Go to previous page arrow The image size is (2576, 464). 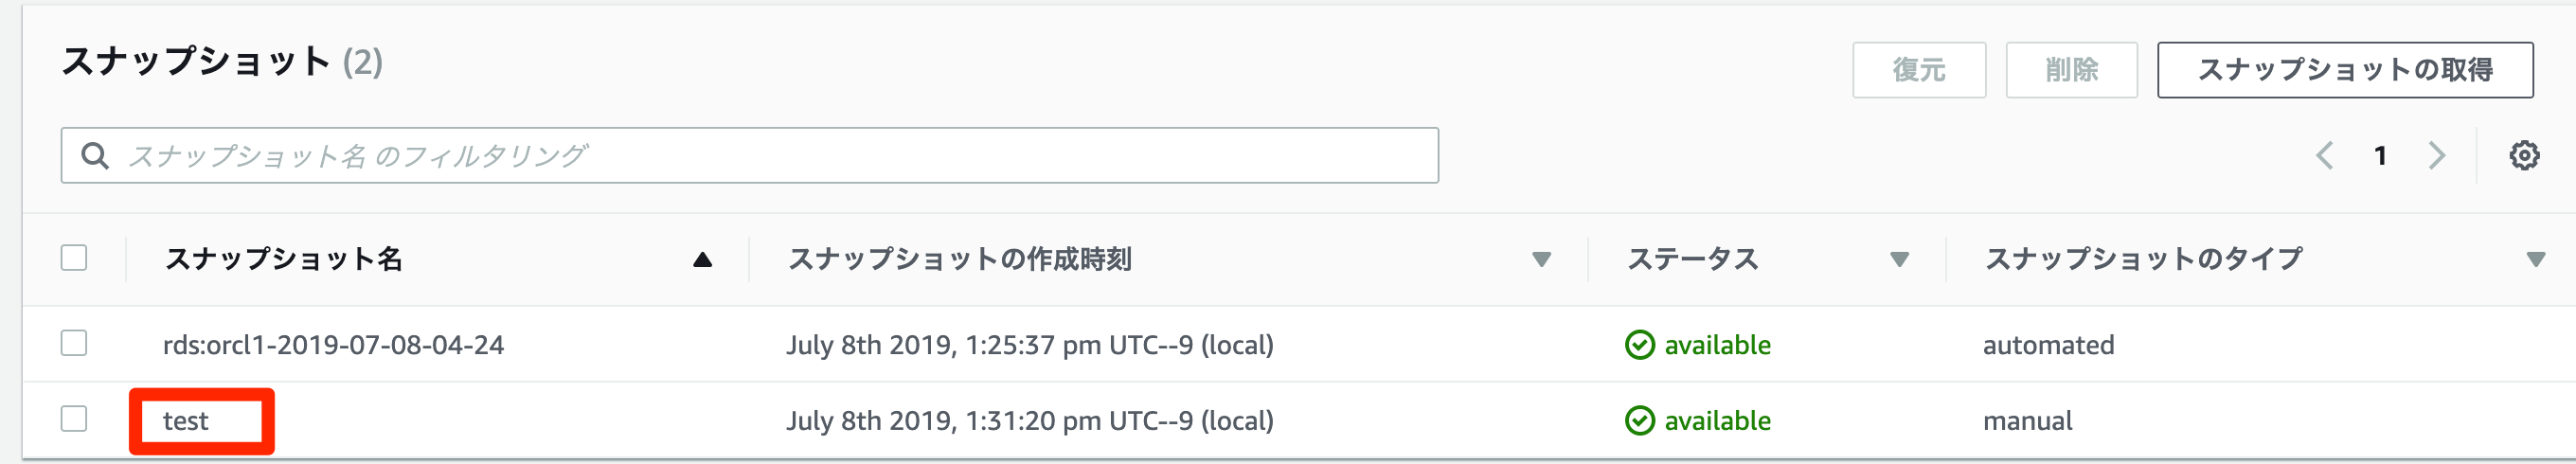[x=2325, y=156]
